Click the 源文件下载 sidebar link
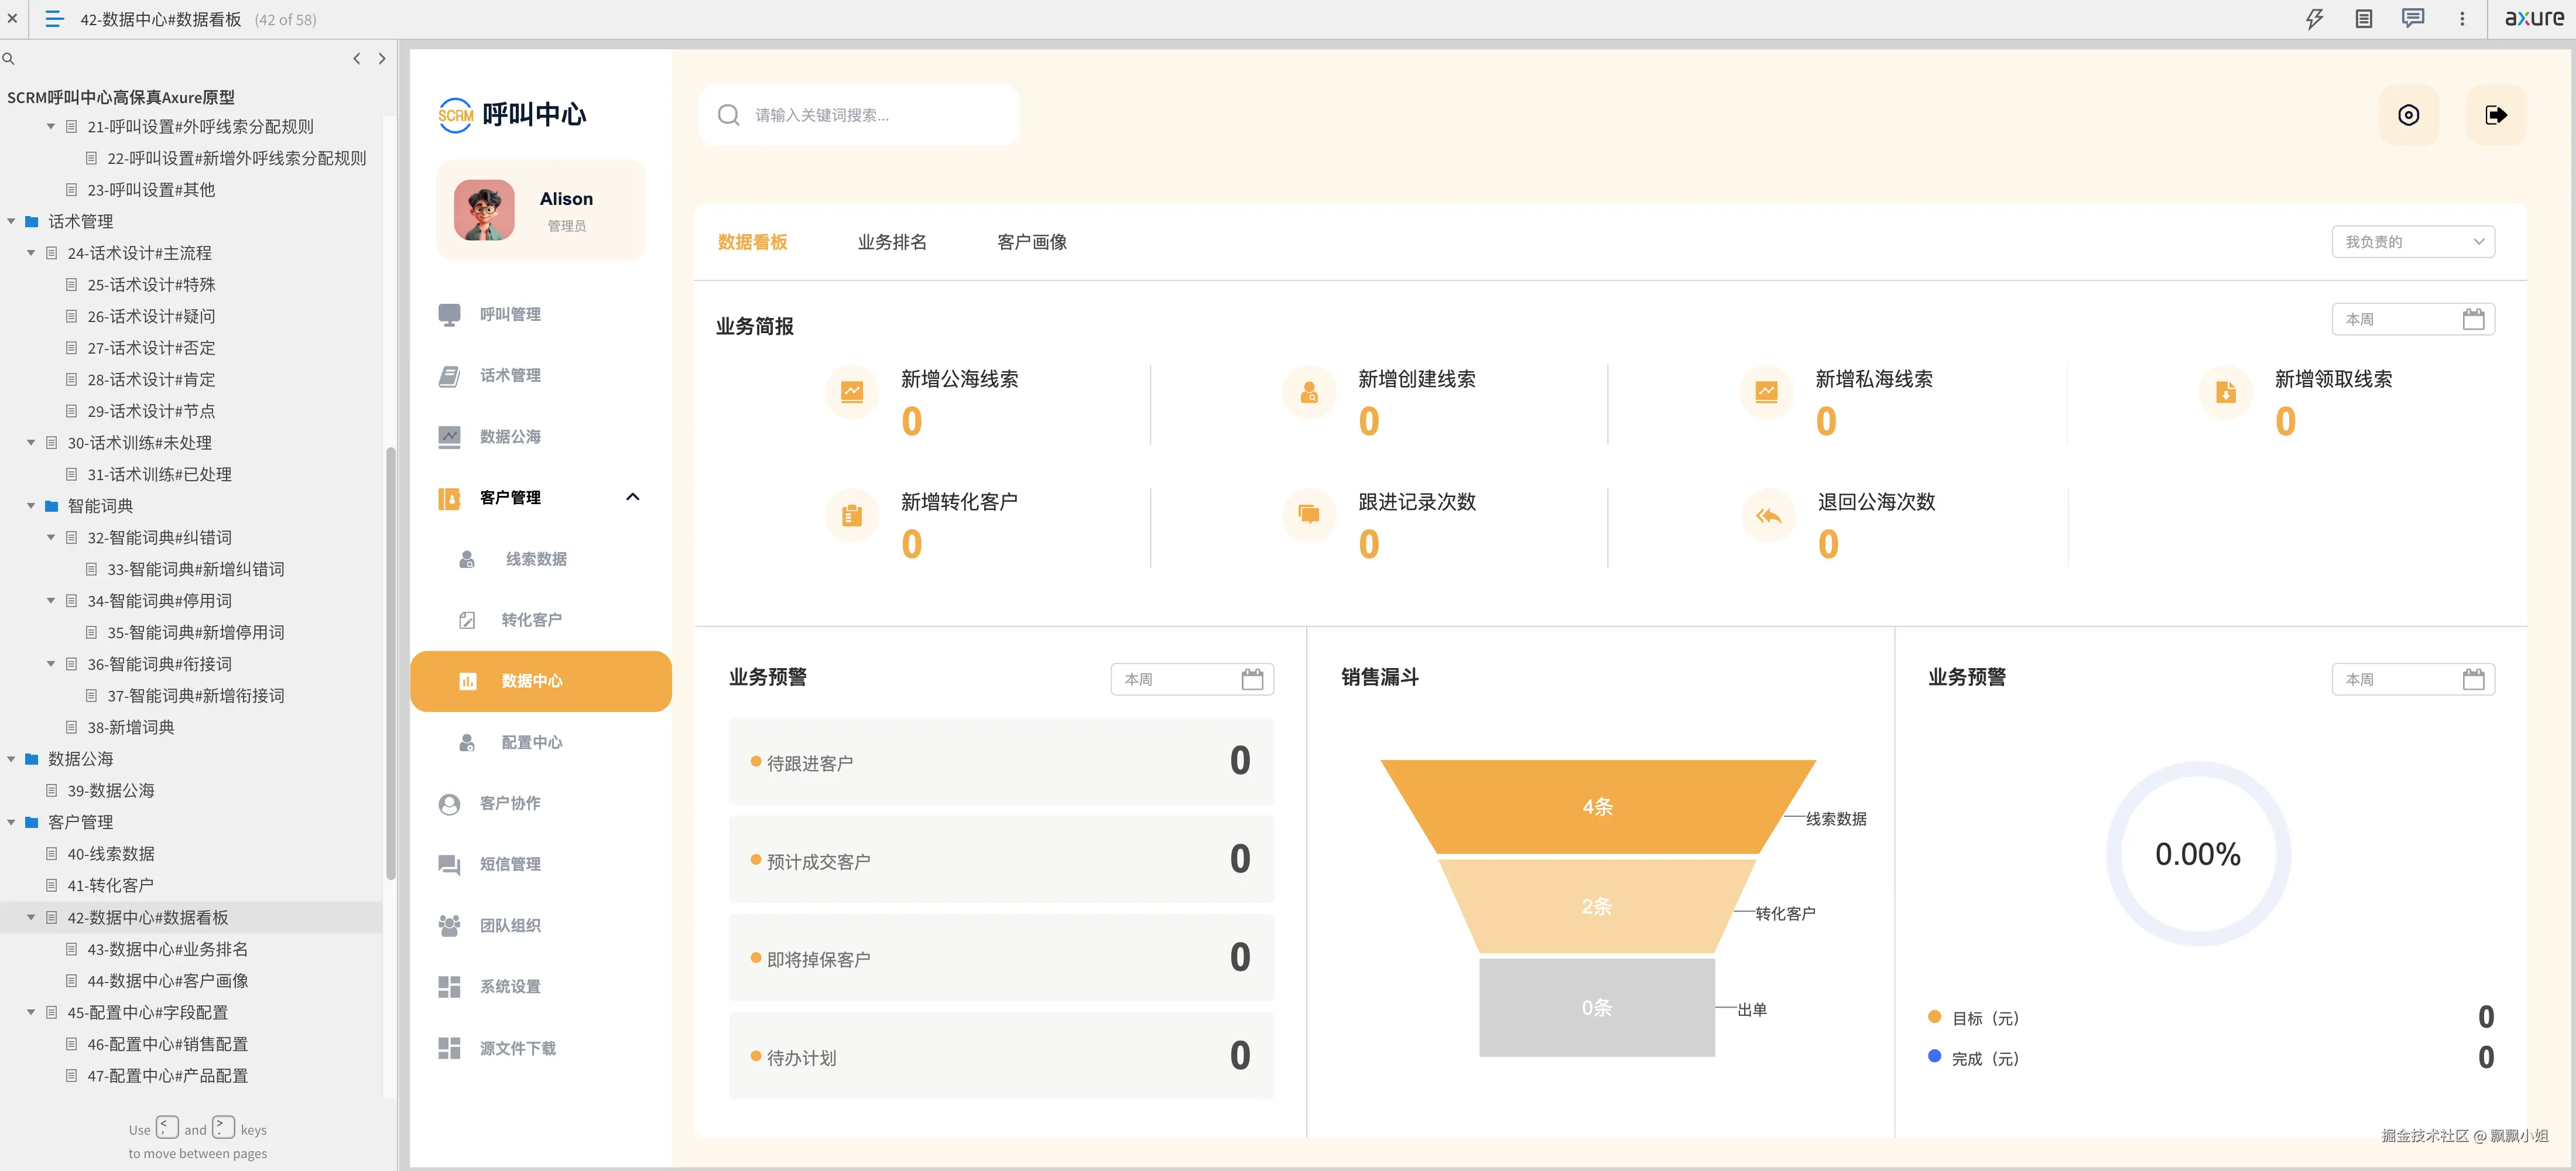The height and width of the screenshot is (1171, 2576). [x=517, y=1048]
